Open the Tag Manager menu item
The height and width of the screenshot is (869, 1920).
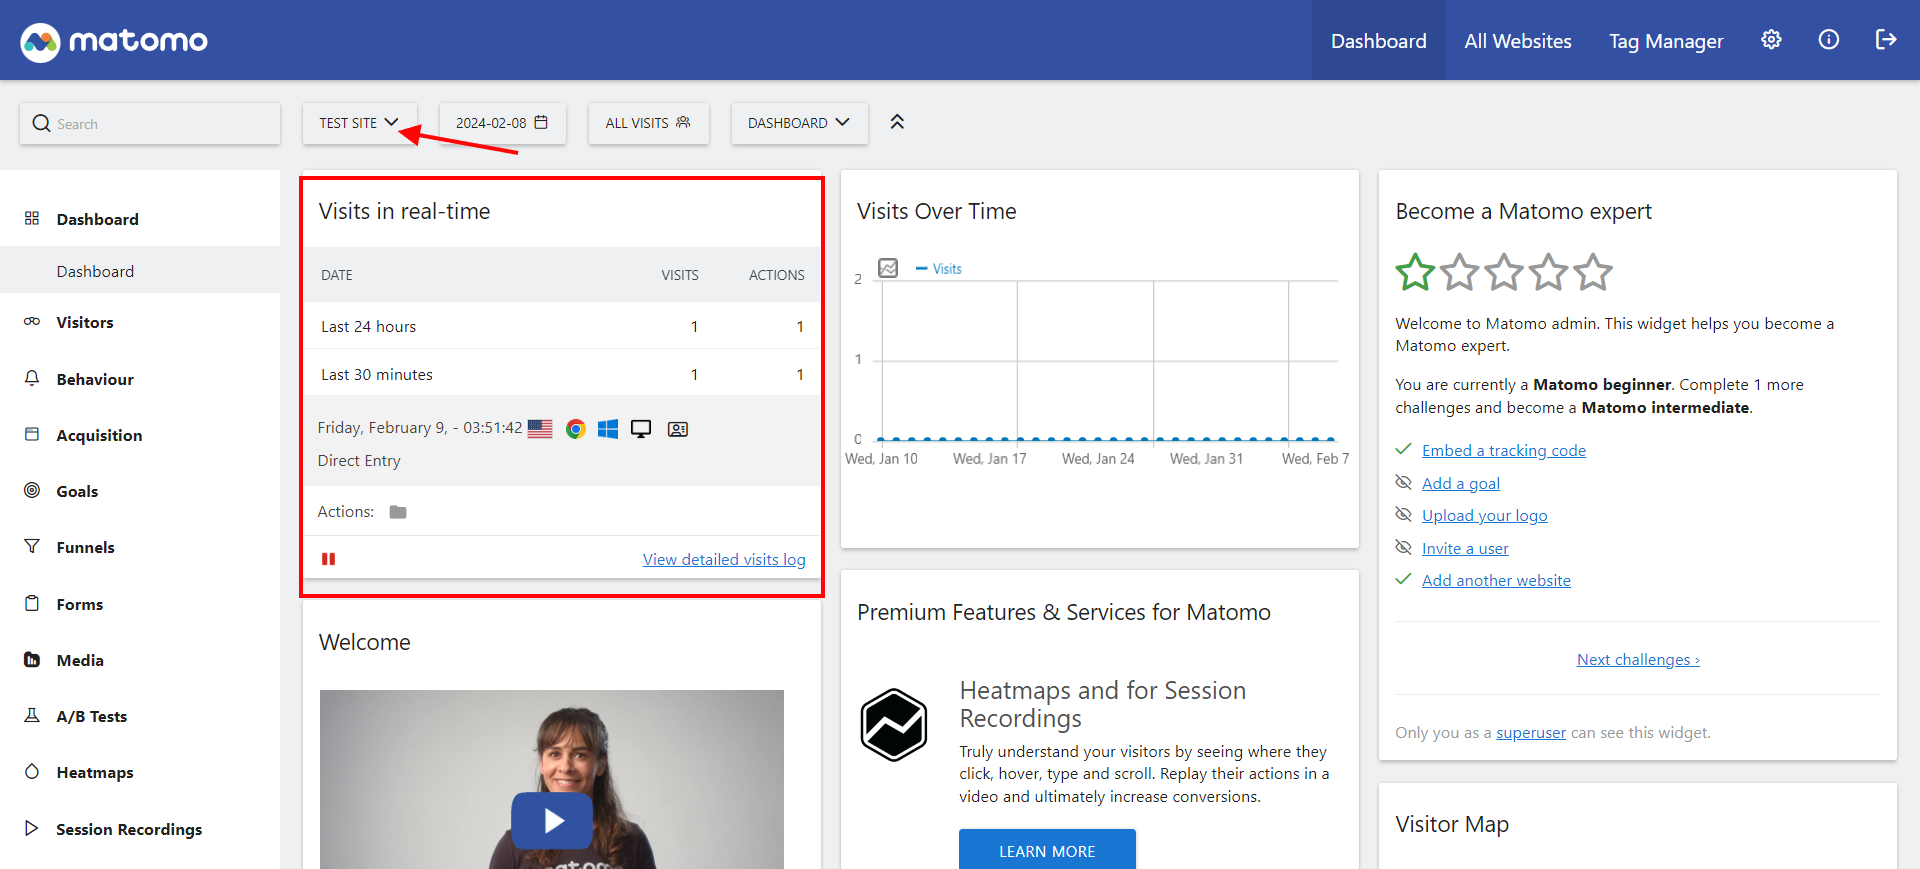(x=1665, y=41)
